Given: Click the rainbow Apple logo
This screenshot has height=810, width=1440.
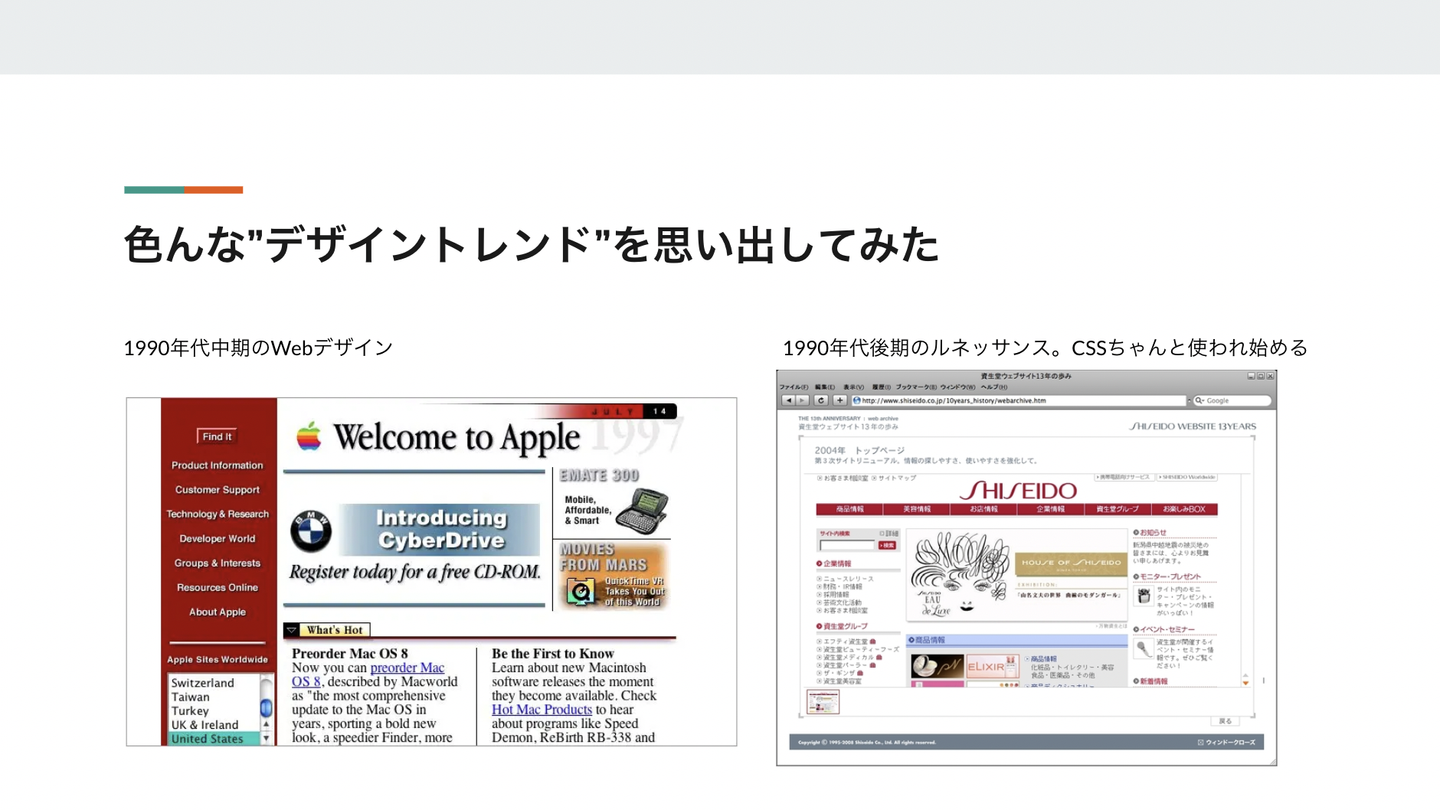Looking at the screenshot, I should pos(309,436).
